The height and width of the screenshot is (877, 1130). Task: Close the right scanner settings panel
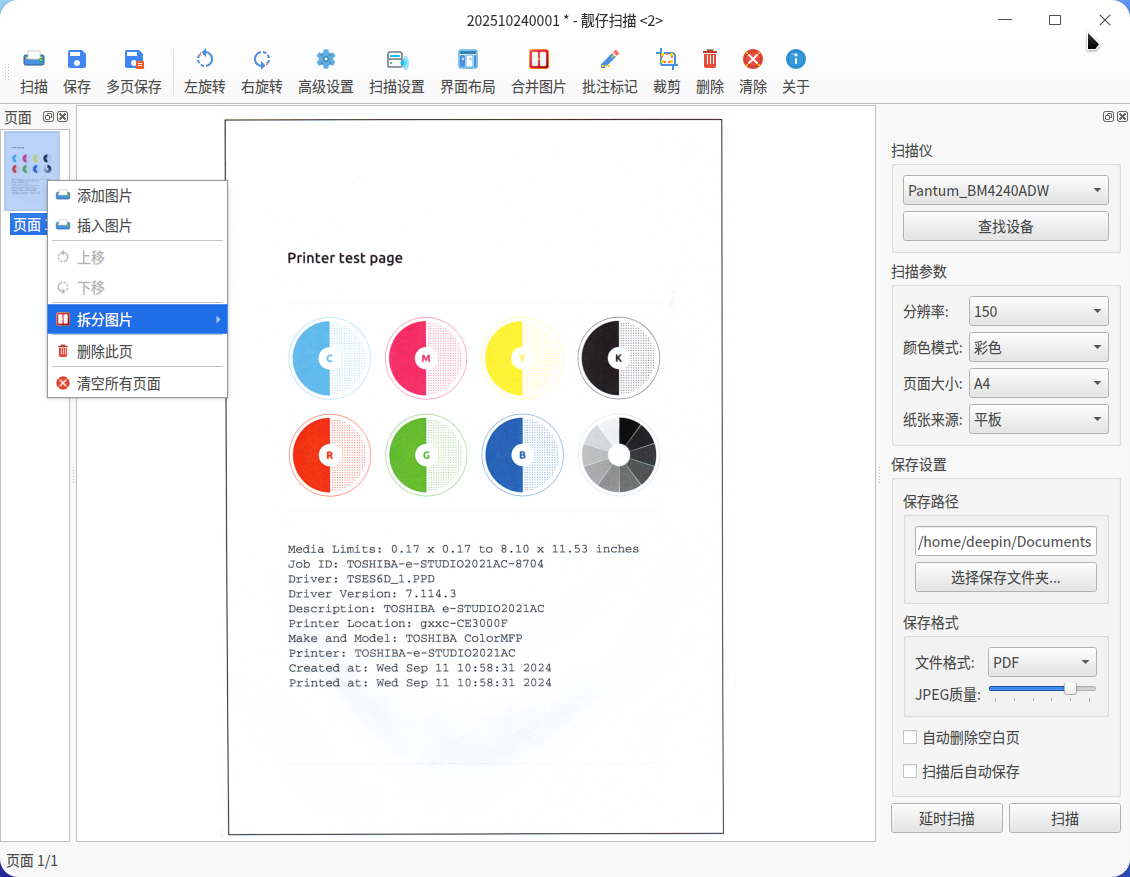1122,117
